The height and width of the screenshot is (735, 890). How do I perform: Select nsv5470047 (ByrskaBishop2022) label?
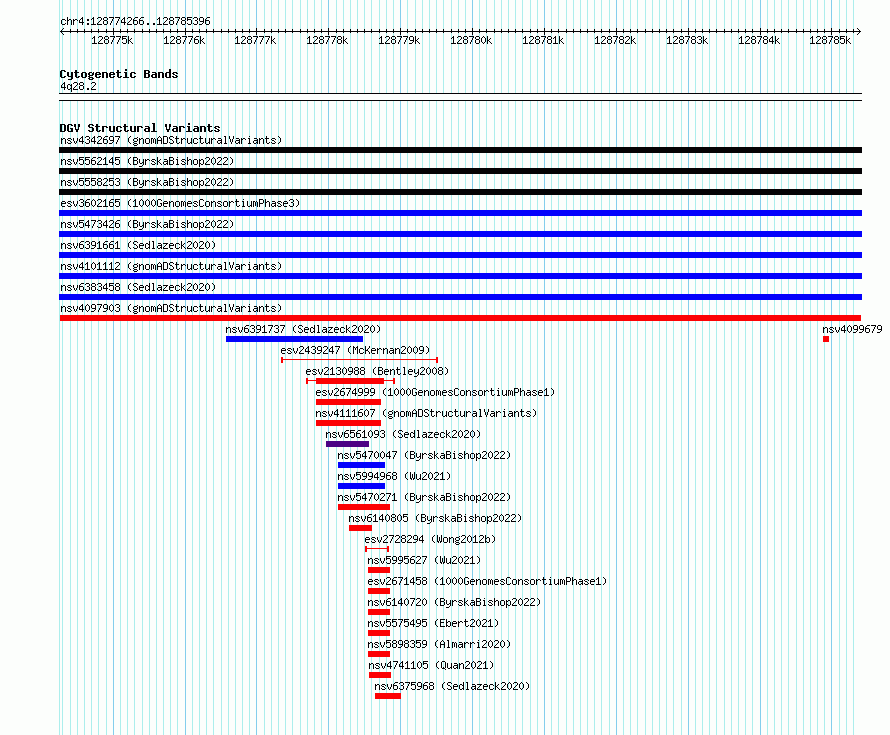(x=424, y=455)
